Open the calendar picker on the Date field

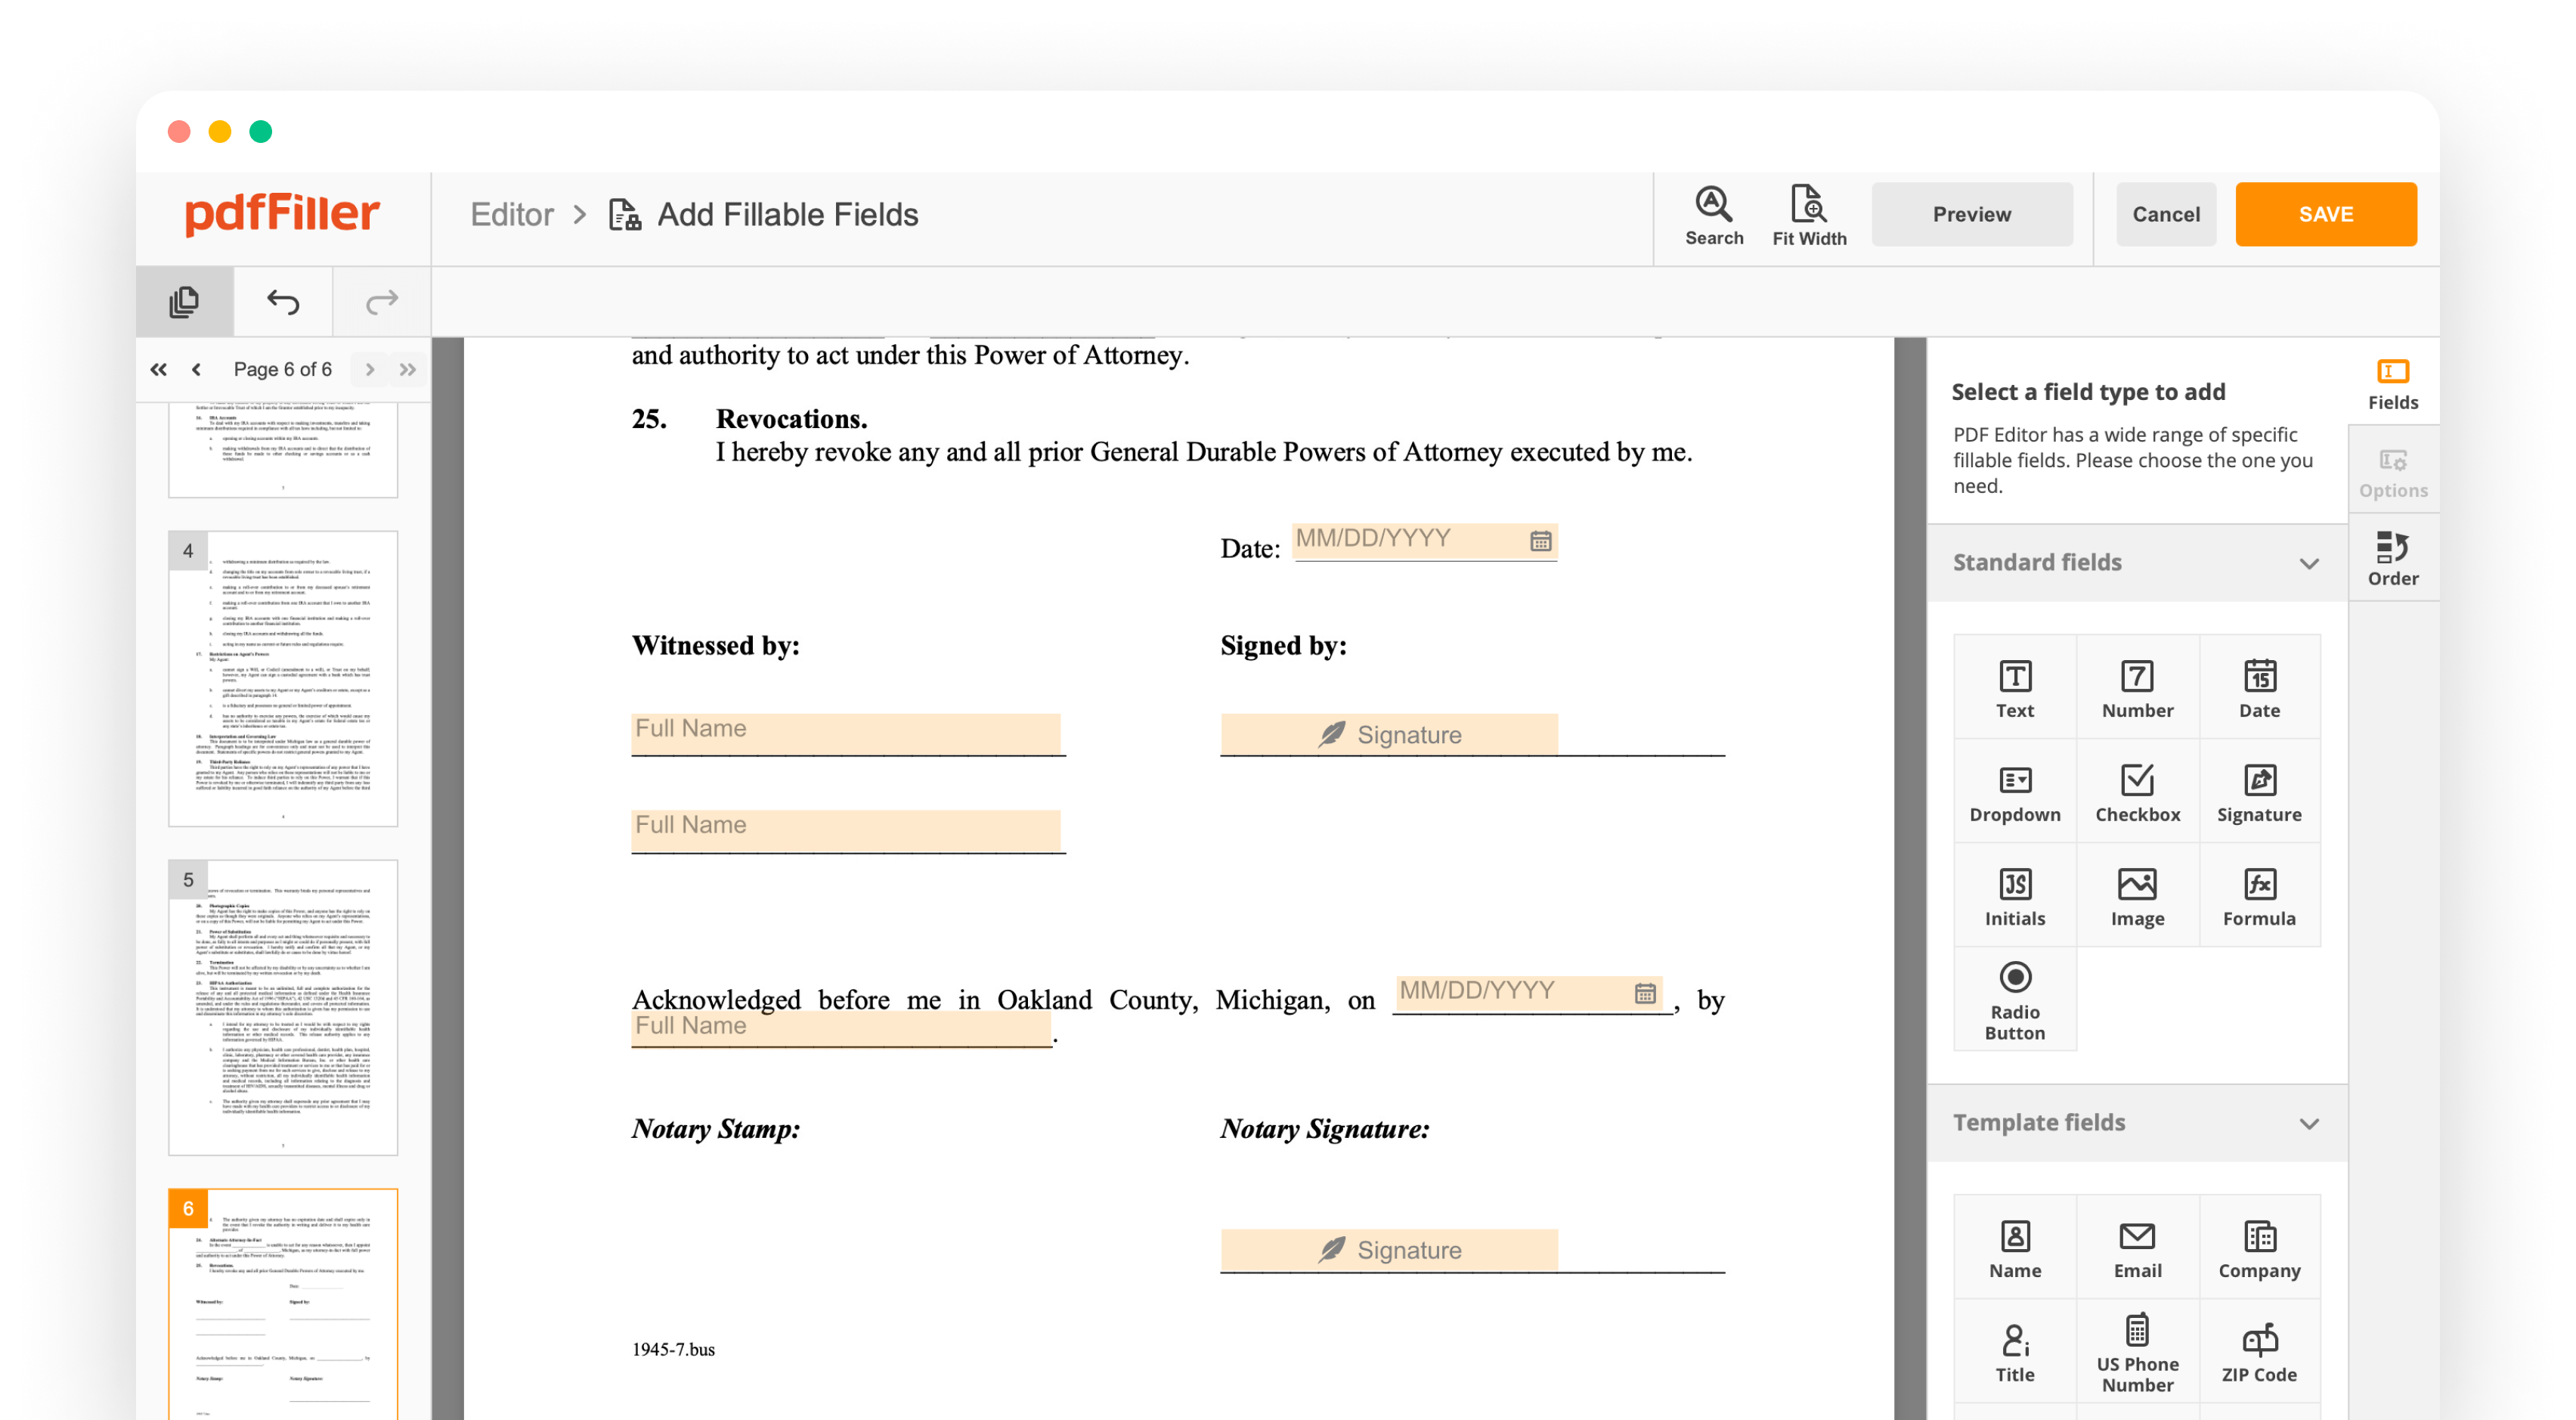coord(1541,540)
